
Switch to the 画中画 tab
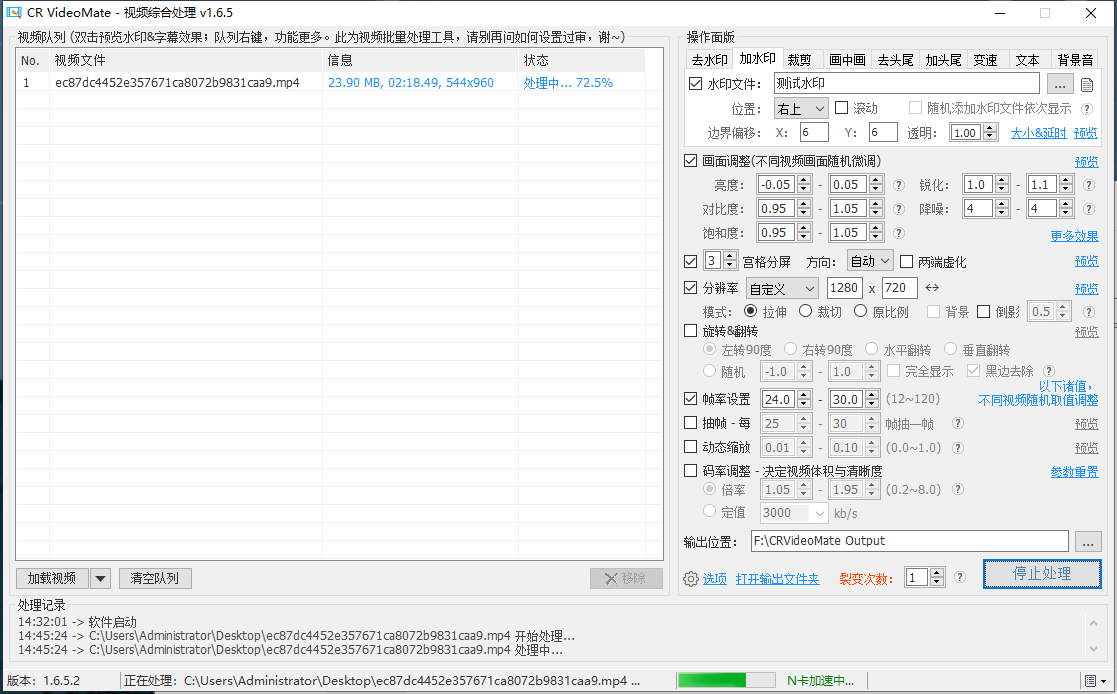pyautogui.click(x=847, y=60)
